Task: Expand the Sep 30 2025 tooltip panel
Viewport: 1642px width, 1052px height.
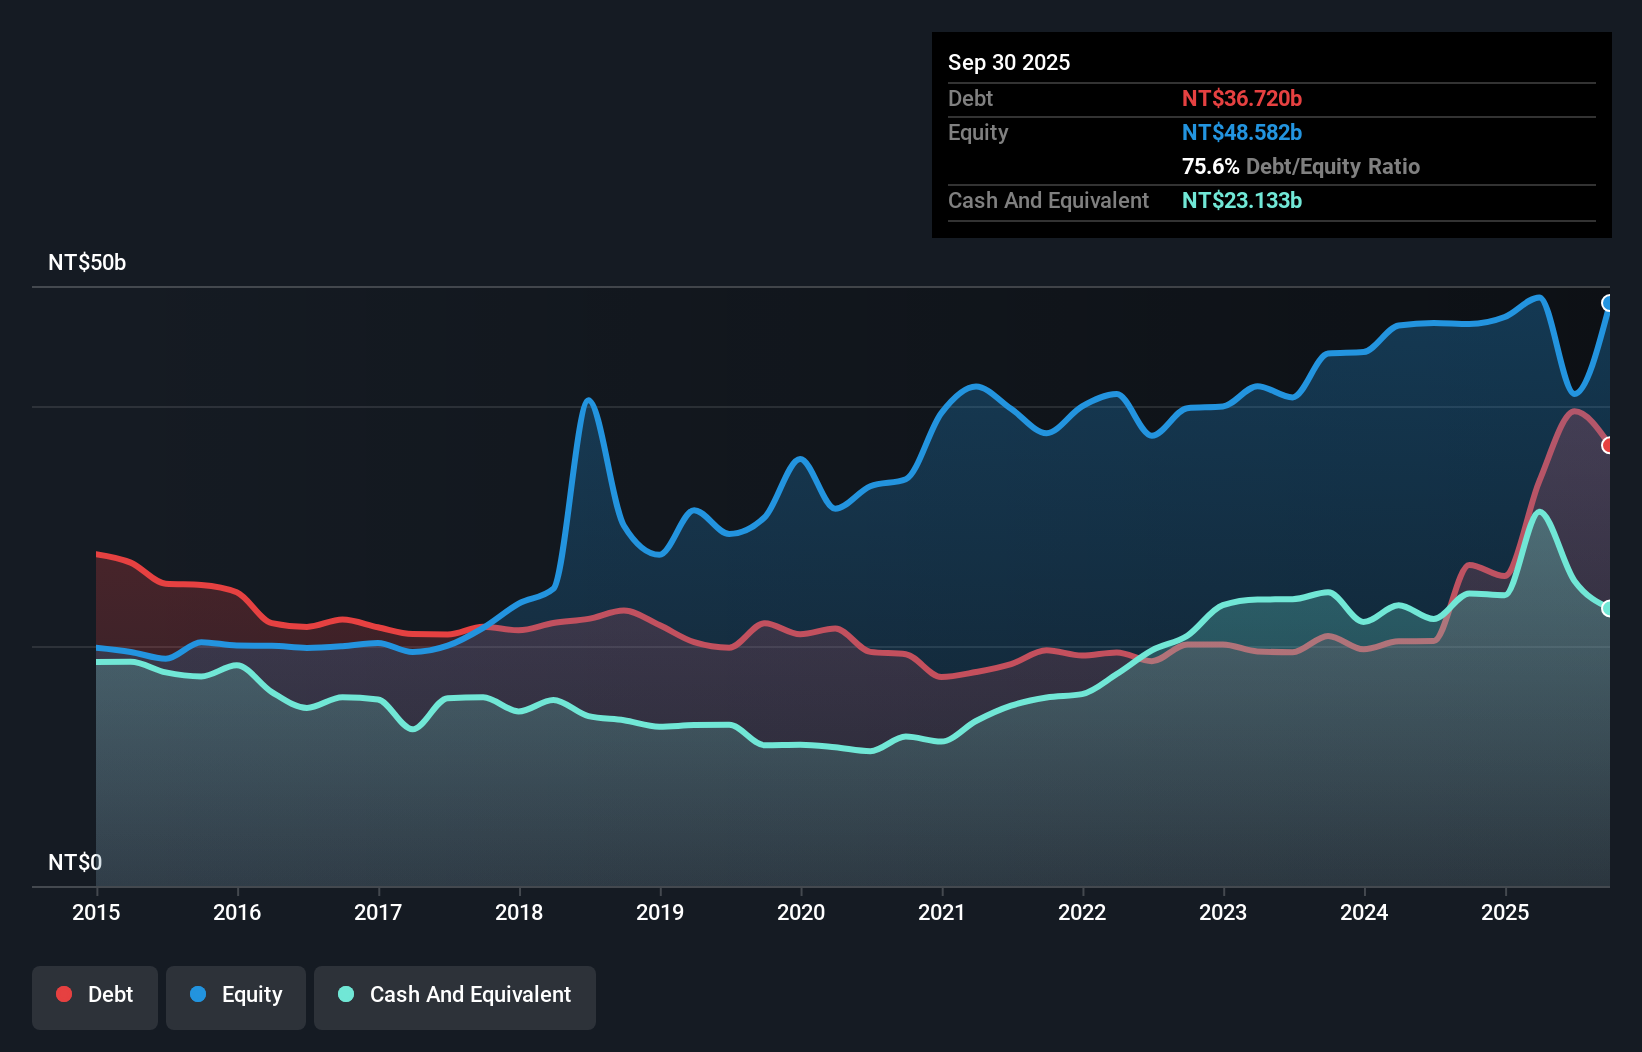Action: (x=1009, y=62)
